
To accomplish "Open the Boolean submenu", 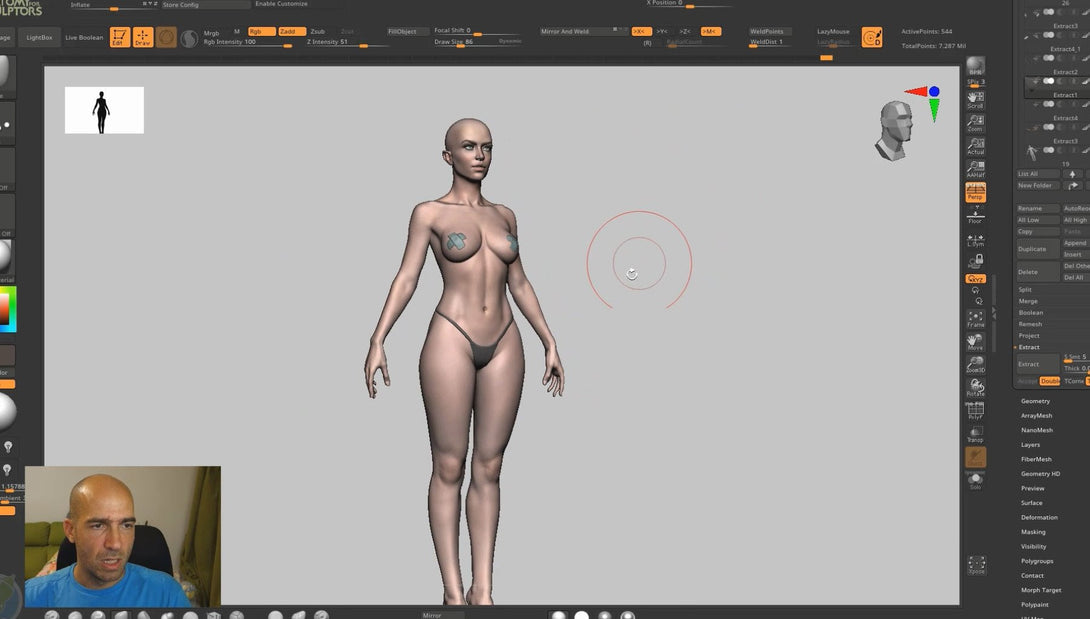I will 1030,313.
